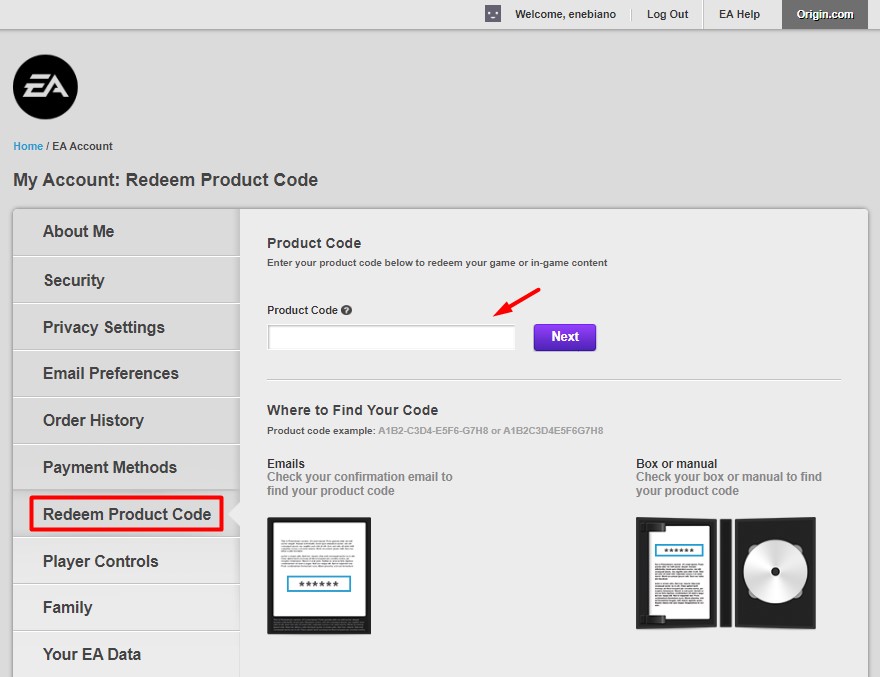Image resolution: width=880 pixels, height=677 pixels.
Task: Click the Product Code input field
Action: 390,337
